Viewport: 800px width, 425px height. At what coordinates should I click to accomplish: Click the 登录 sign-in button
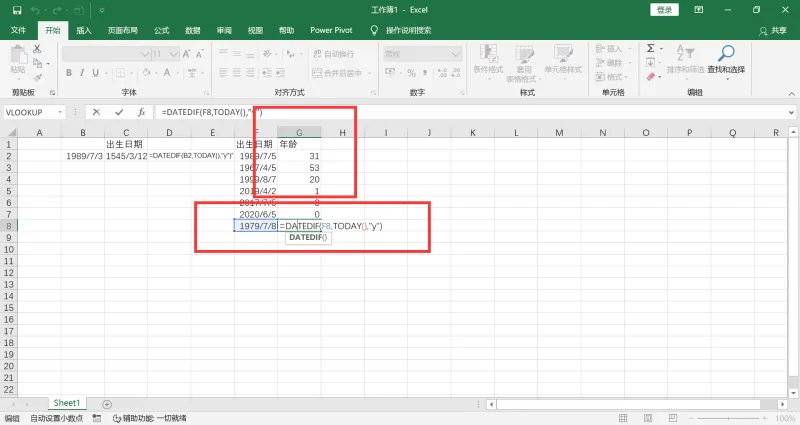point(664,10)
